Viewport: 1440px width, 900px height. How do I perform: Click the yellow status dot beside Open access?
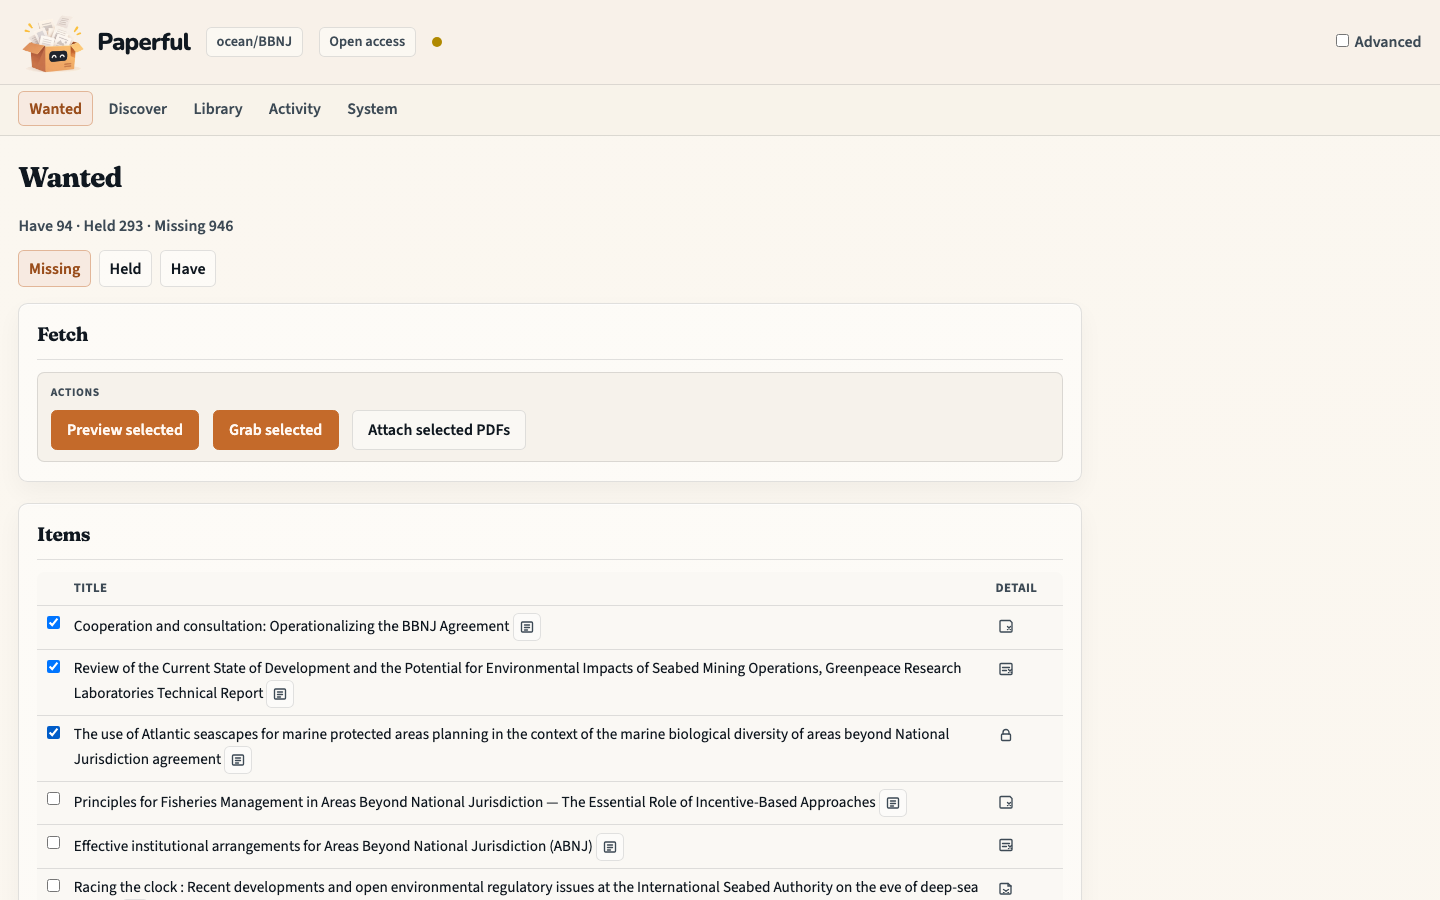(437, 42)
